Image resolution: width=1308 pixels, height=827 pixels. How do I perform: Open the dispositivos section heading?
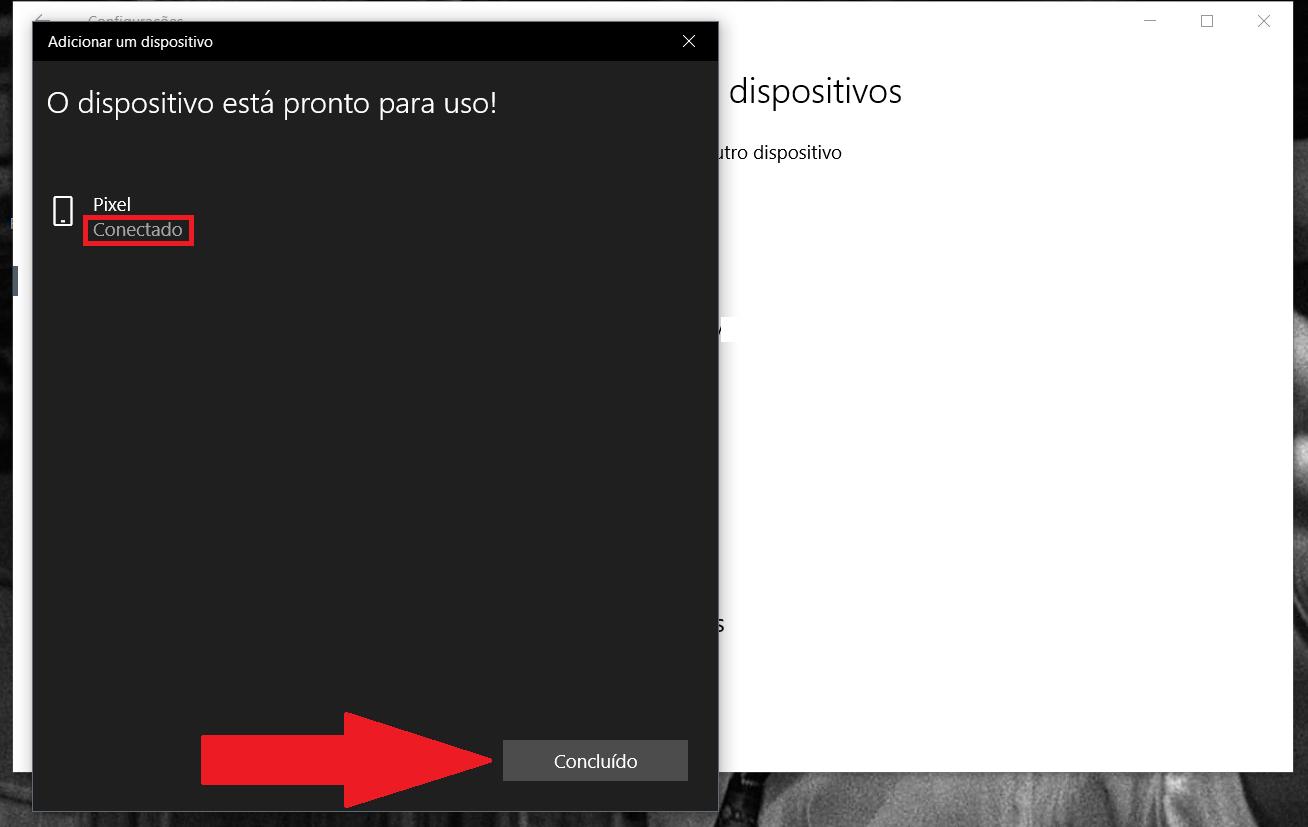click(816, 91)
